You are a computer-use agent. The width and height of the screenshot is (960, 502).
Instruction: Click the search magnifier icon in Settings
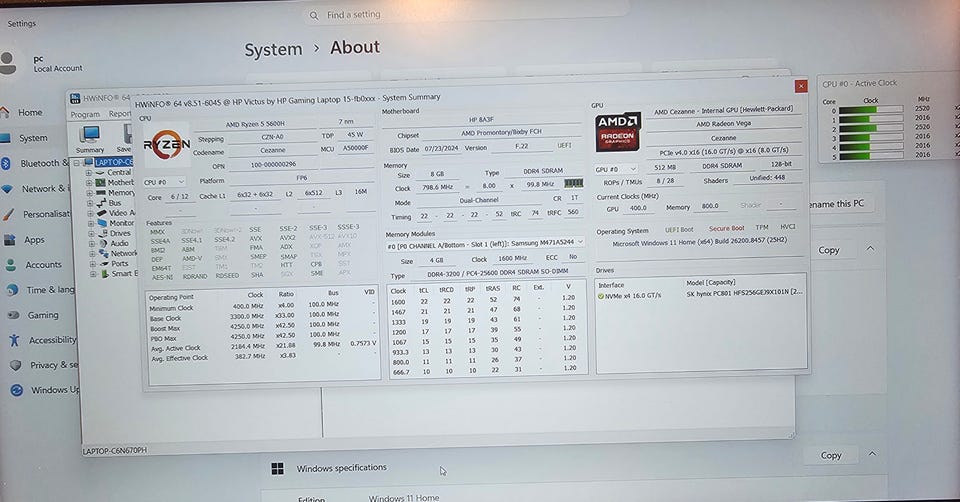(314, 15)
